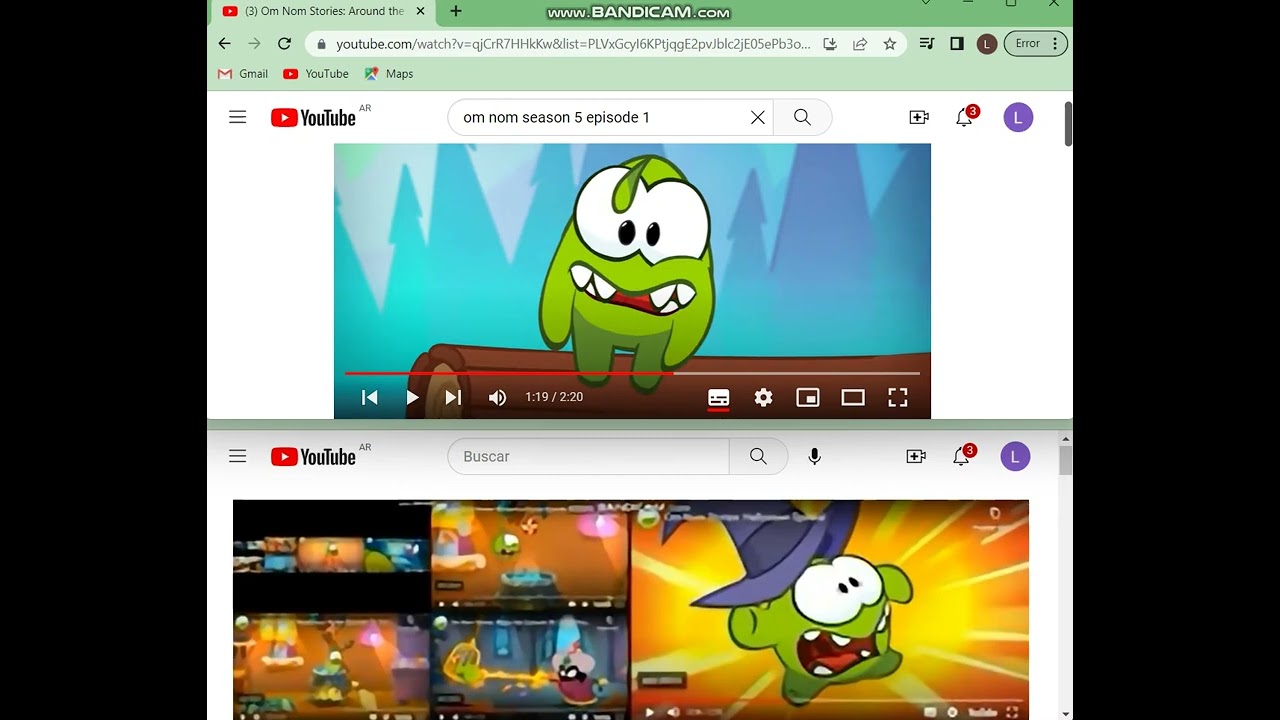This screenshot has width=1280, height=720.
Task: Bookmark this page with the star icon
Action: [x=890, y=44]
